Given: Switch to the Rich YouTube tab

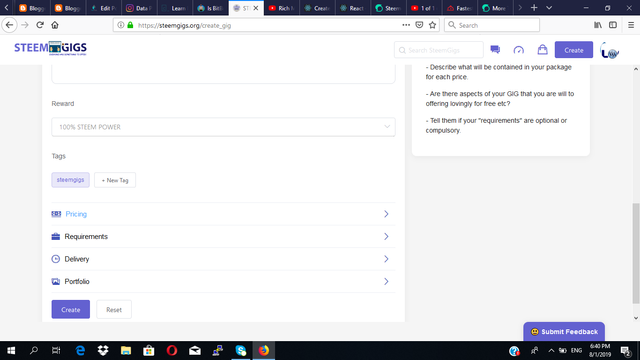Looking at the screenshot, I should 282,8.
